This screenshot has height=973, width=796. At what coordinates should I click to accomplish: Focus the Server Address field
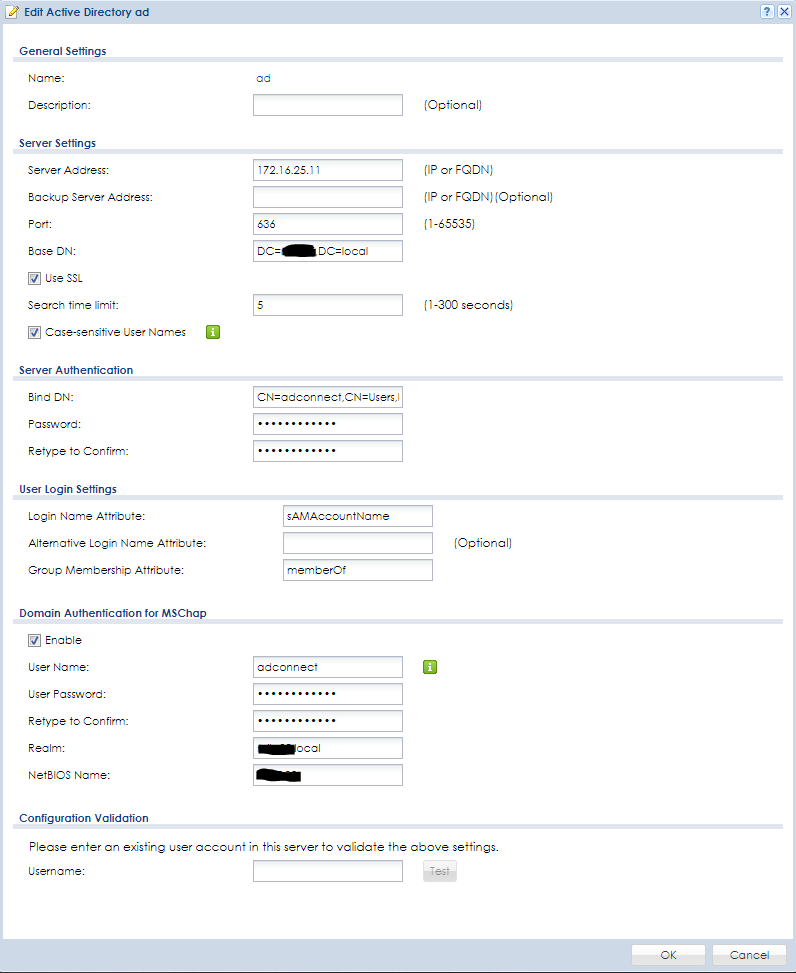click(328, 170)
